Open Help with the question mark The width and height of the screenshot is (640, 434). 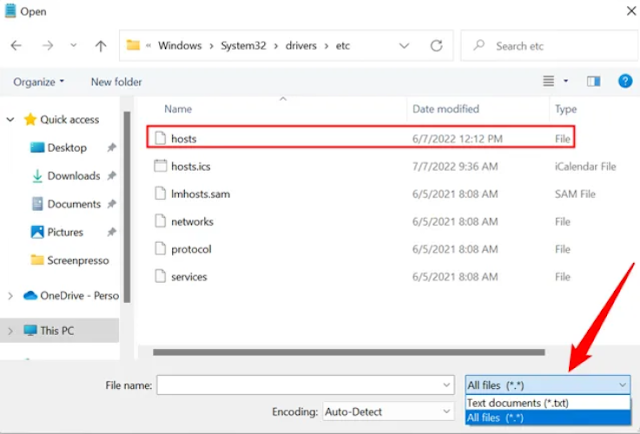[x=625, y=81]
